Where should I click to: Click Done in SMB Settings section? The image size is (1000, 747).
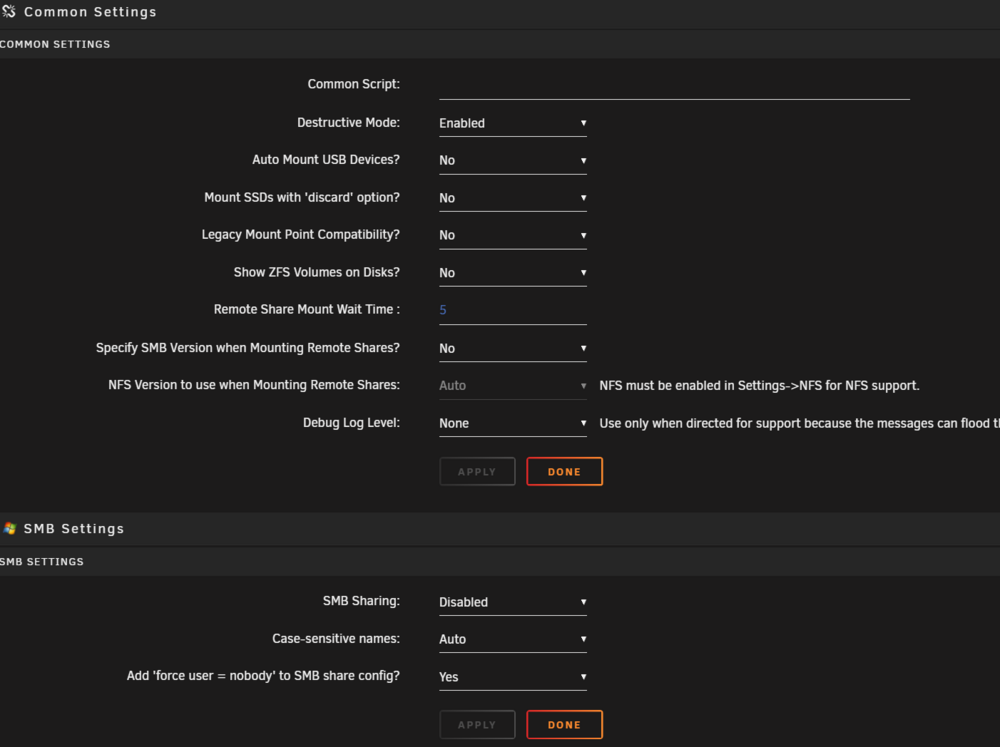564,725
